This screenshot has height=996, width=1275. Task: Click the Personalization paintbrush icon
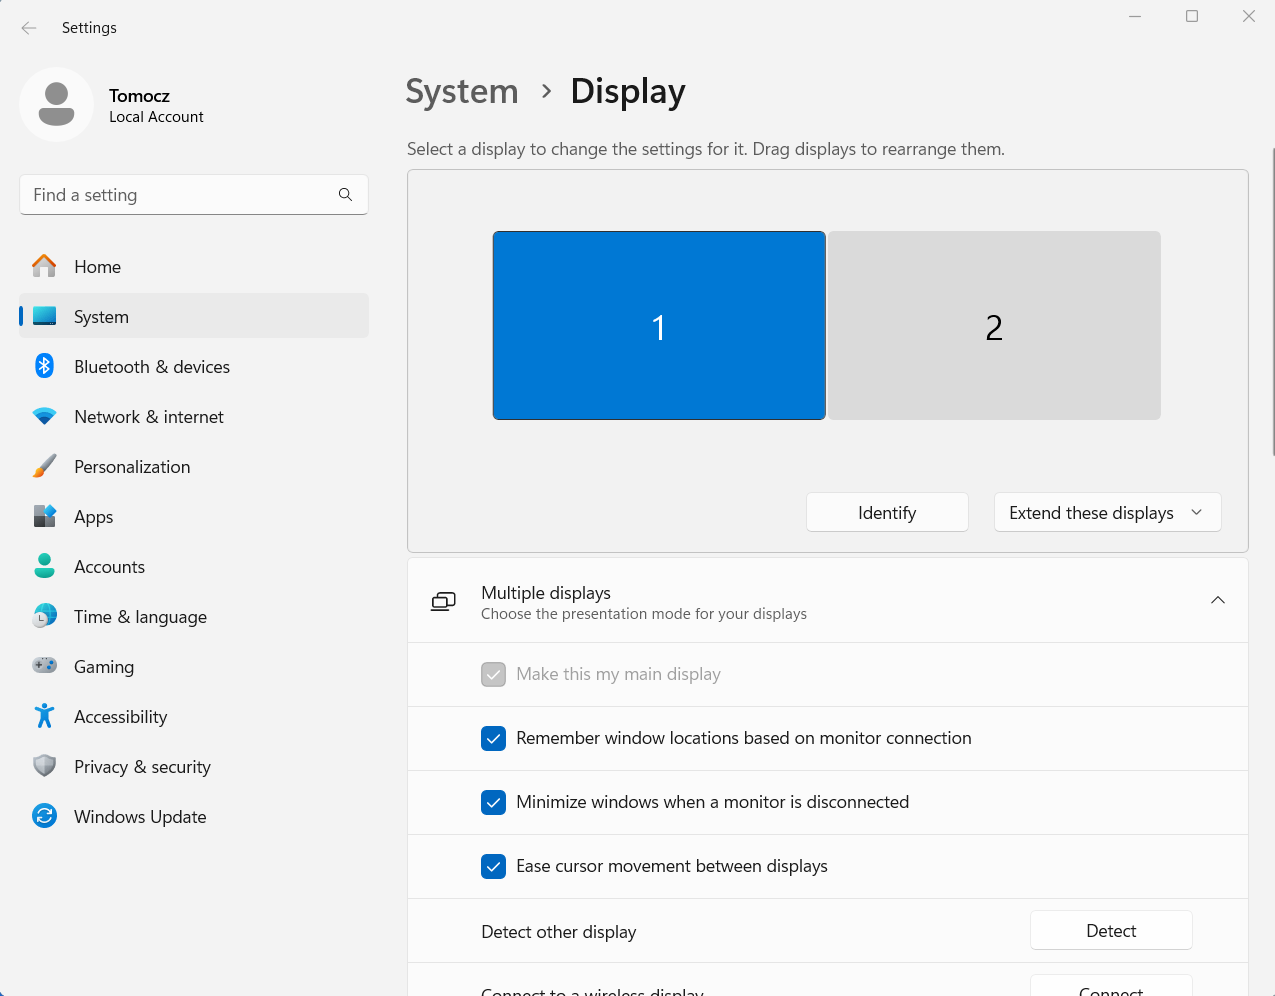click(44, 466)
